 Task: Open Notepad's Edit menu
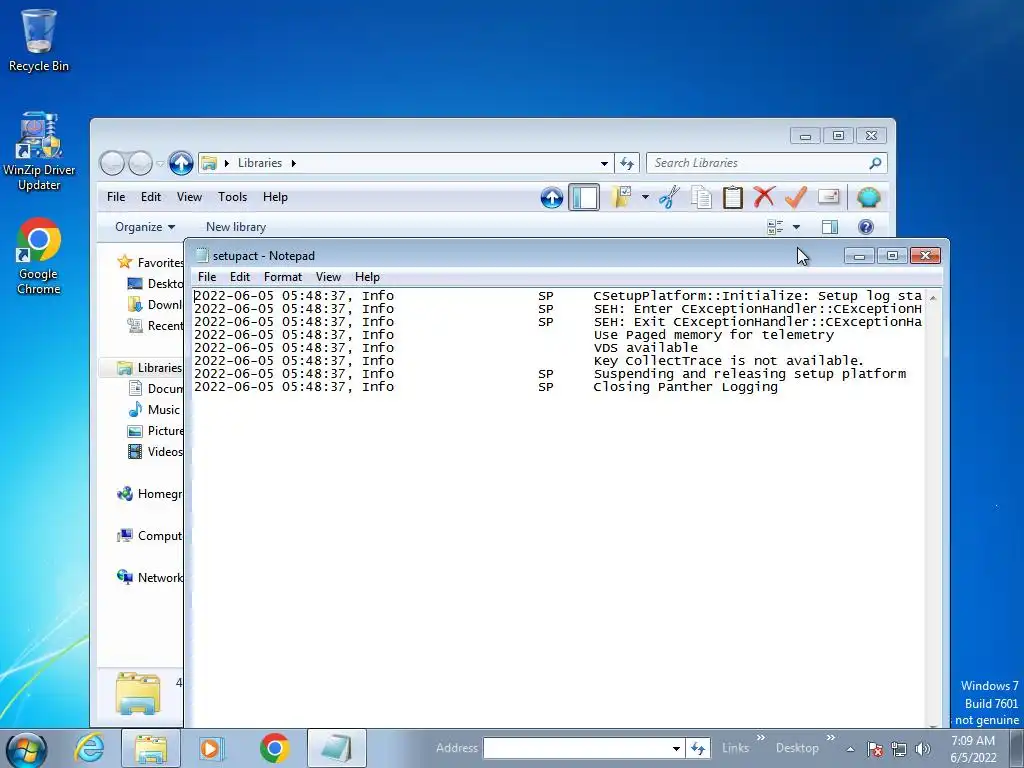point(240,277)
